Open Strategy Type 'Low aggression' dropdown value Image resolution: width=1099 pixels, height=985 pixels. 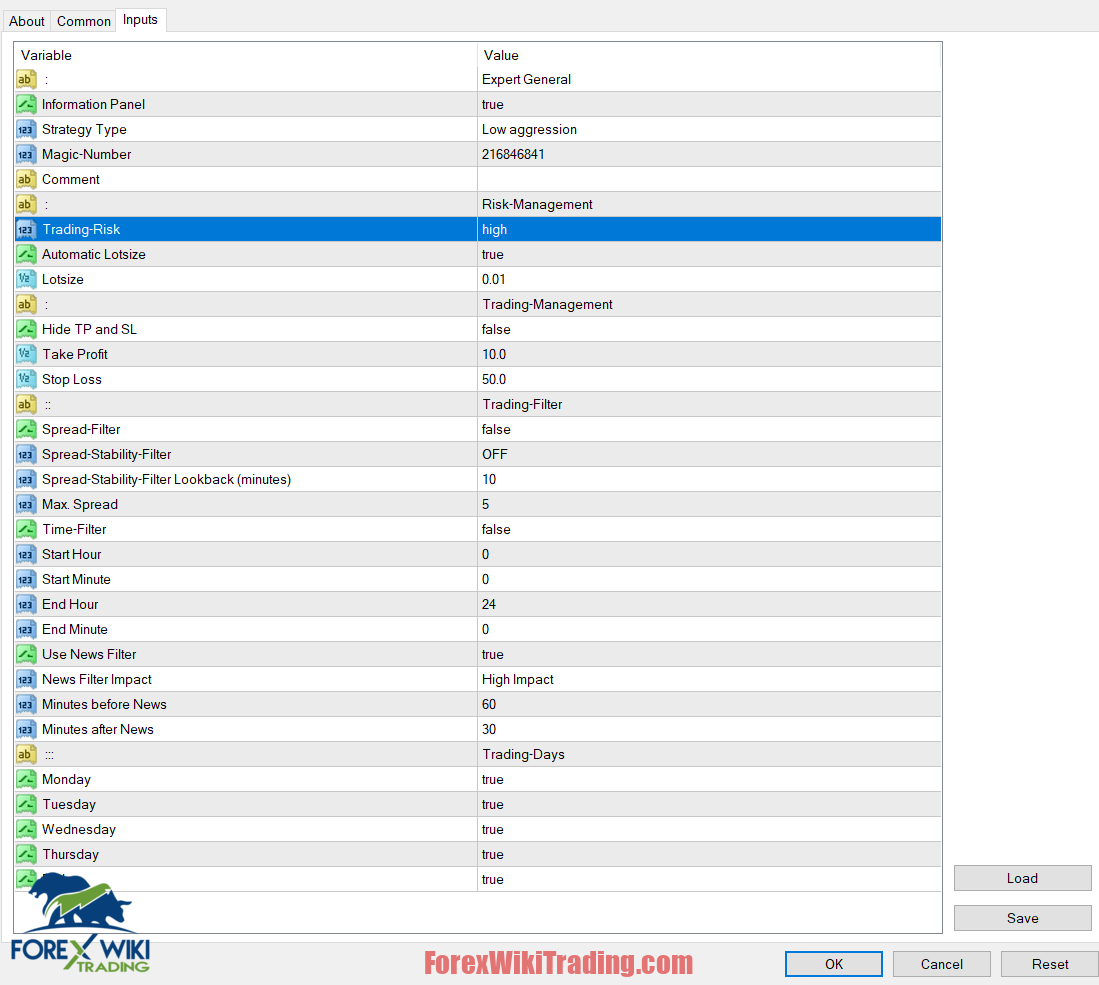pos(709,130)
